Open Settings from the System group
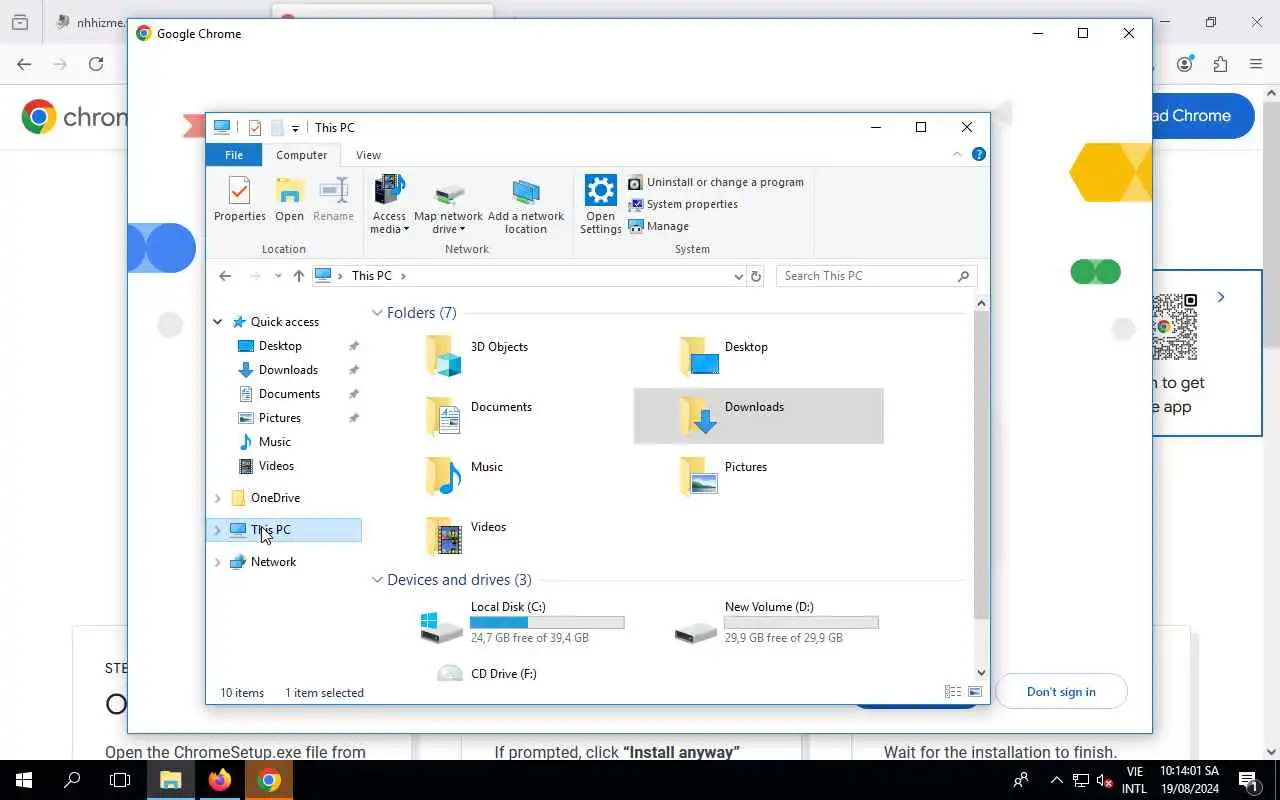This screenshot has width=1280, height=800. click(601, 205)
